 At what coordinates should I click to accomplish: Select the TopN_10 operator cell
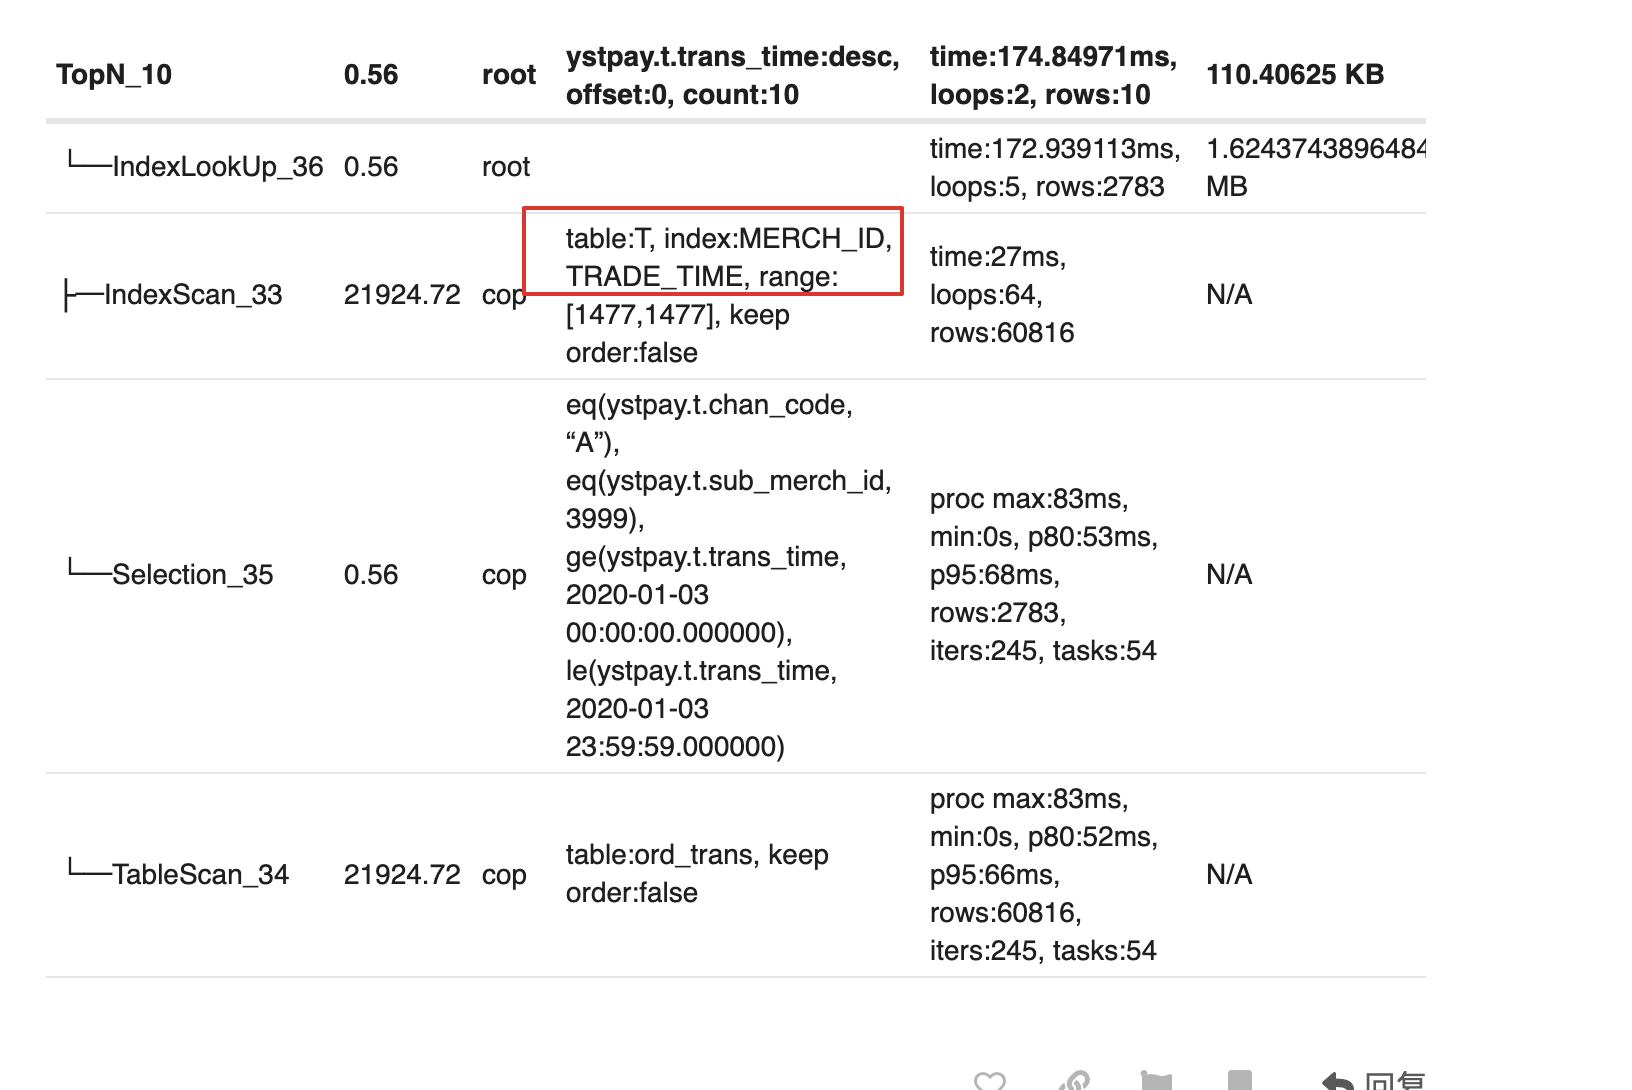click(114, 75)
